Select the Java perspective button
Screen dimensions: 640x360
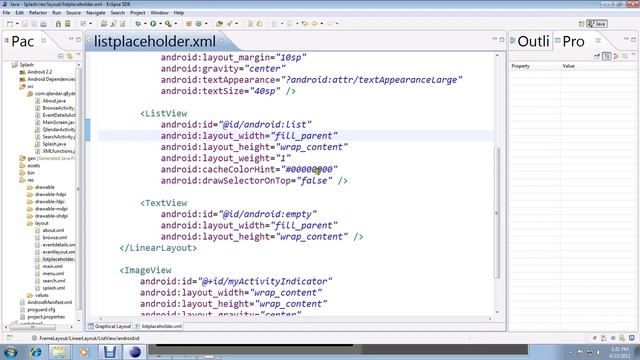(x=597, y=24)
